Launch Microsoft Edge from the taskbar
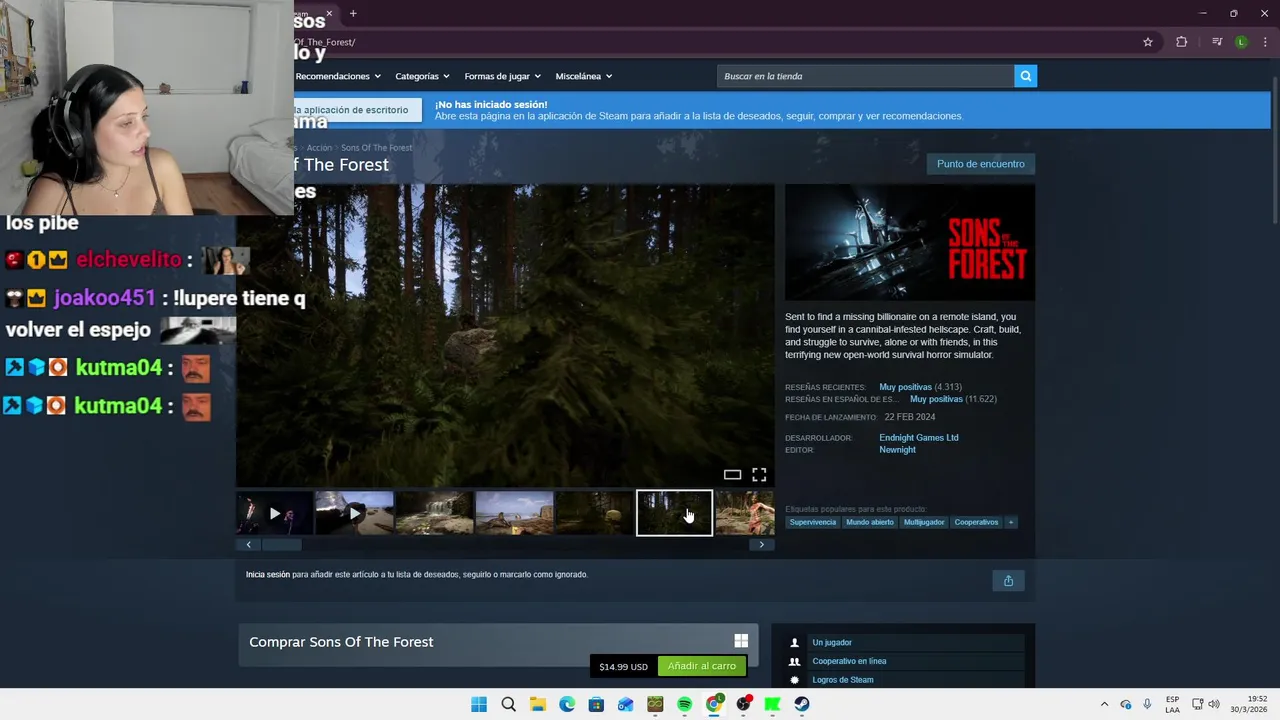Image resolution: width=1280 pixels, height=720 pixels. pyautogui.click(x=567, y=704)
